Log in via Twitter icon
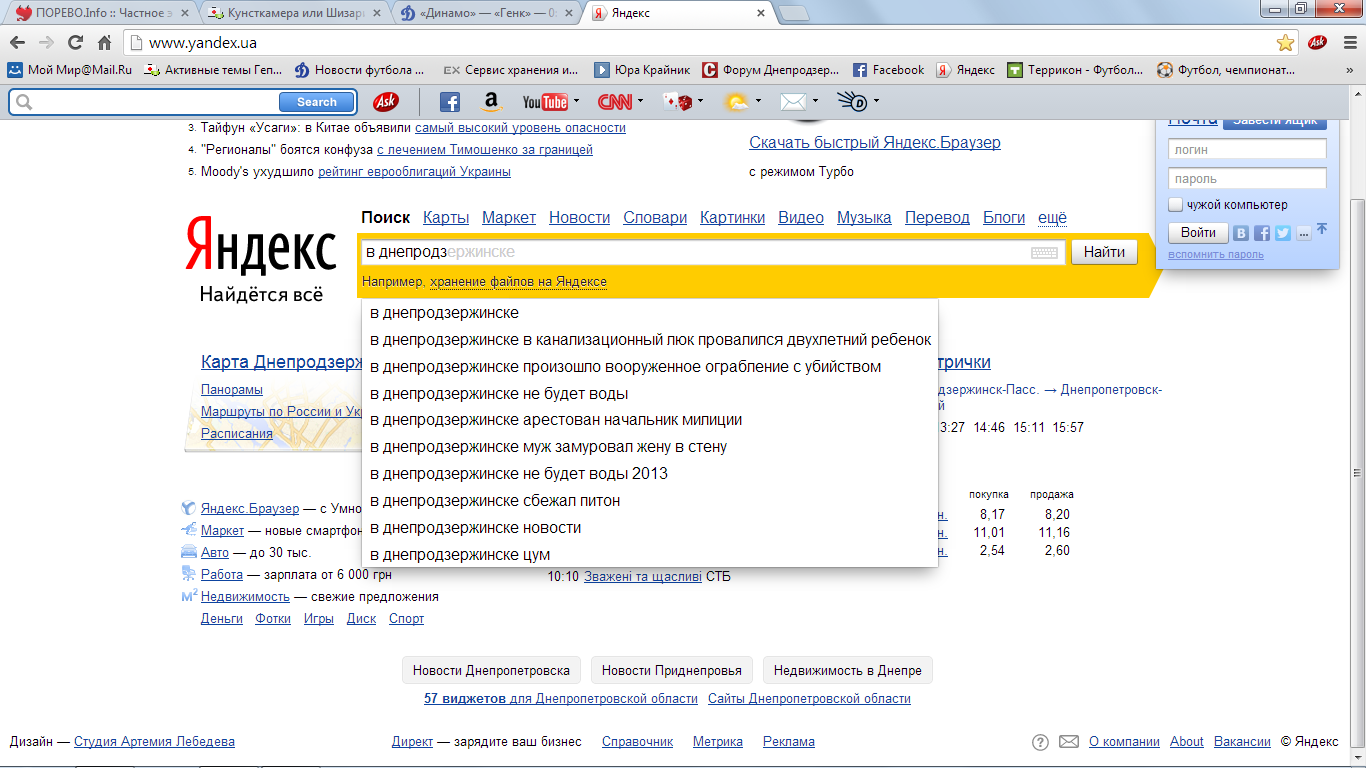This screenshot has height=768, width=1366. pyautogui.click(x=1283, y=233)
